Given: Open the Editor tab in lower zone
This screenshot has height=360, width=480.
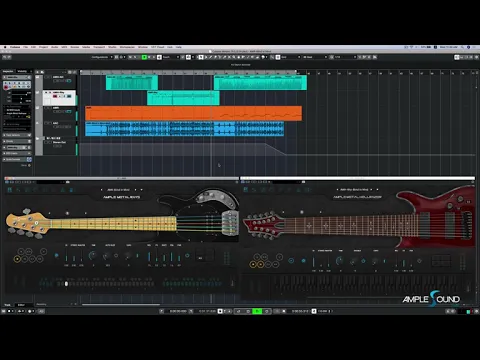Looking at the screenshot, I should pyautogui.click(x=21, y=305).
